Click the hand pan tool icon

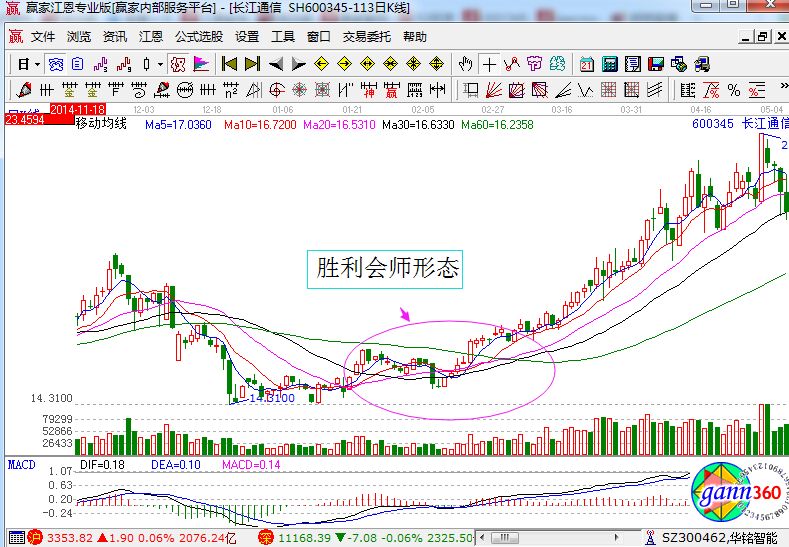tap(464, 64)
